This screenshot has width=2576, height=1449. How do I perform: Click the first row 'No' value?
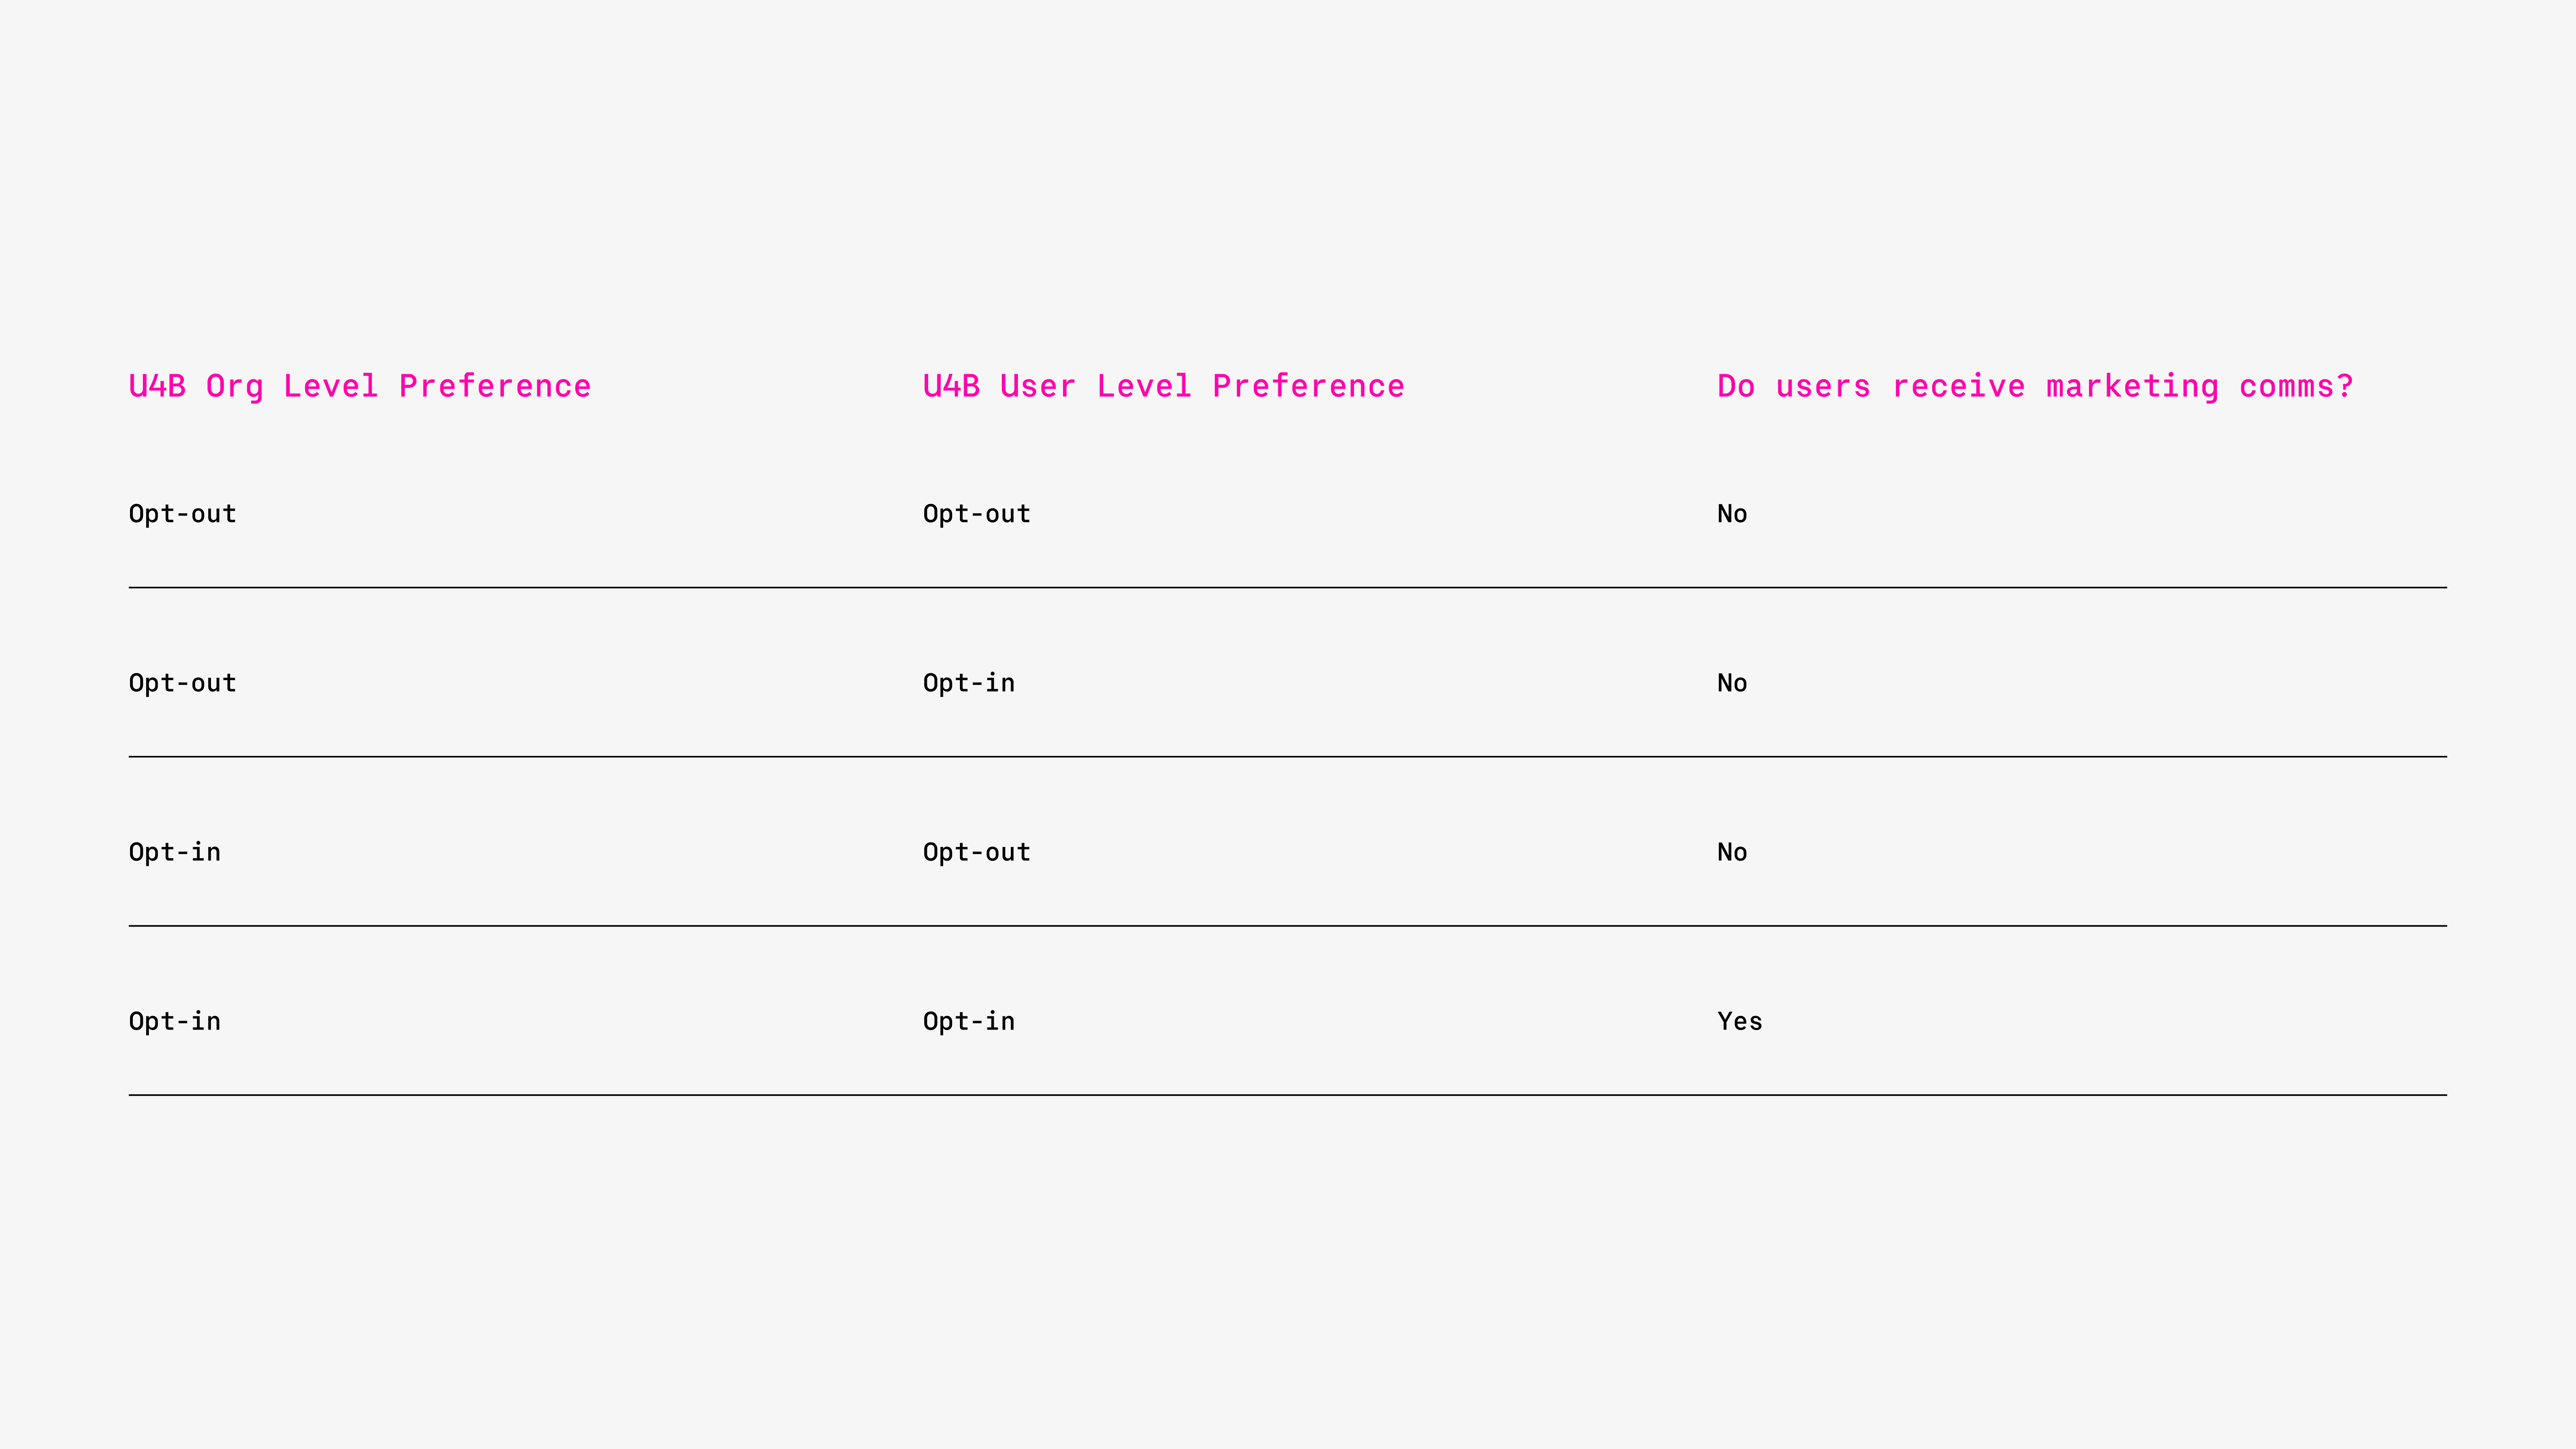pyautogui.click(x=1732, y=514)
